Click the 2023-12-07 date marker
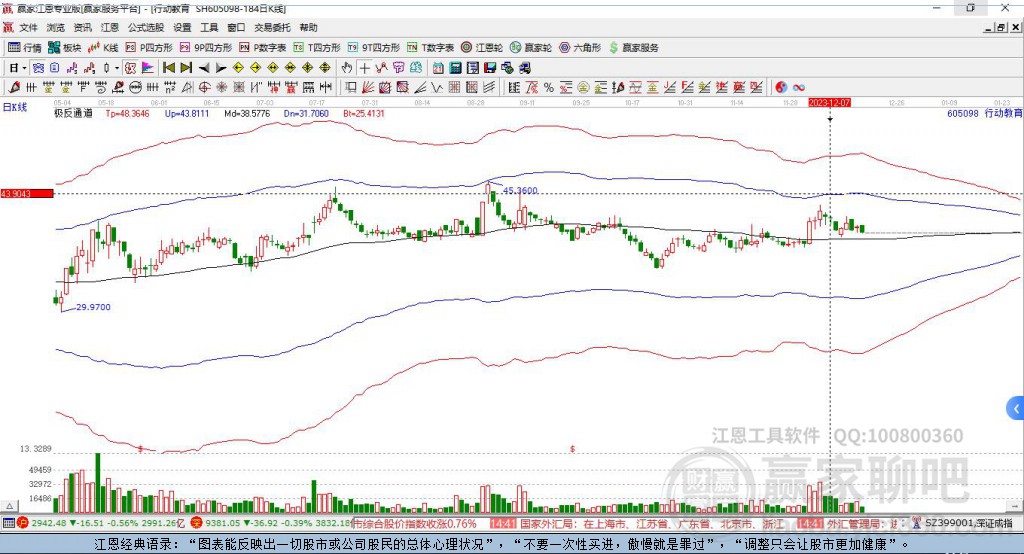 pyautogui.click(x=829, y=103)
